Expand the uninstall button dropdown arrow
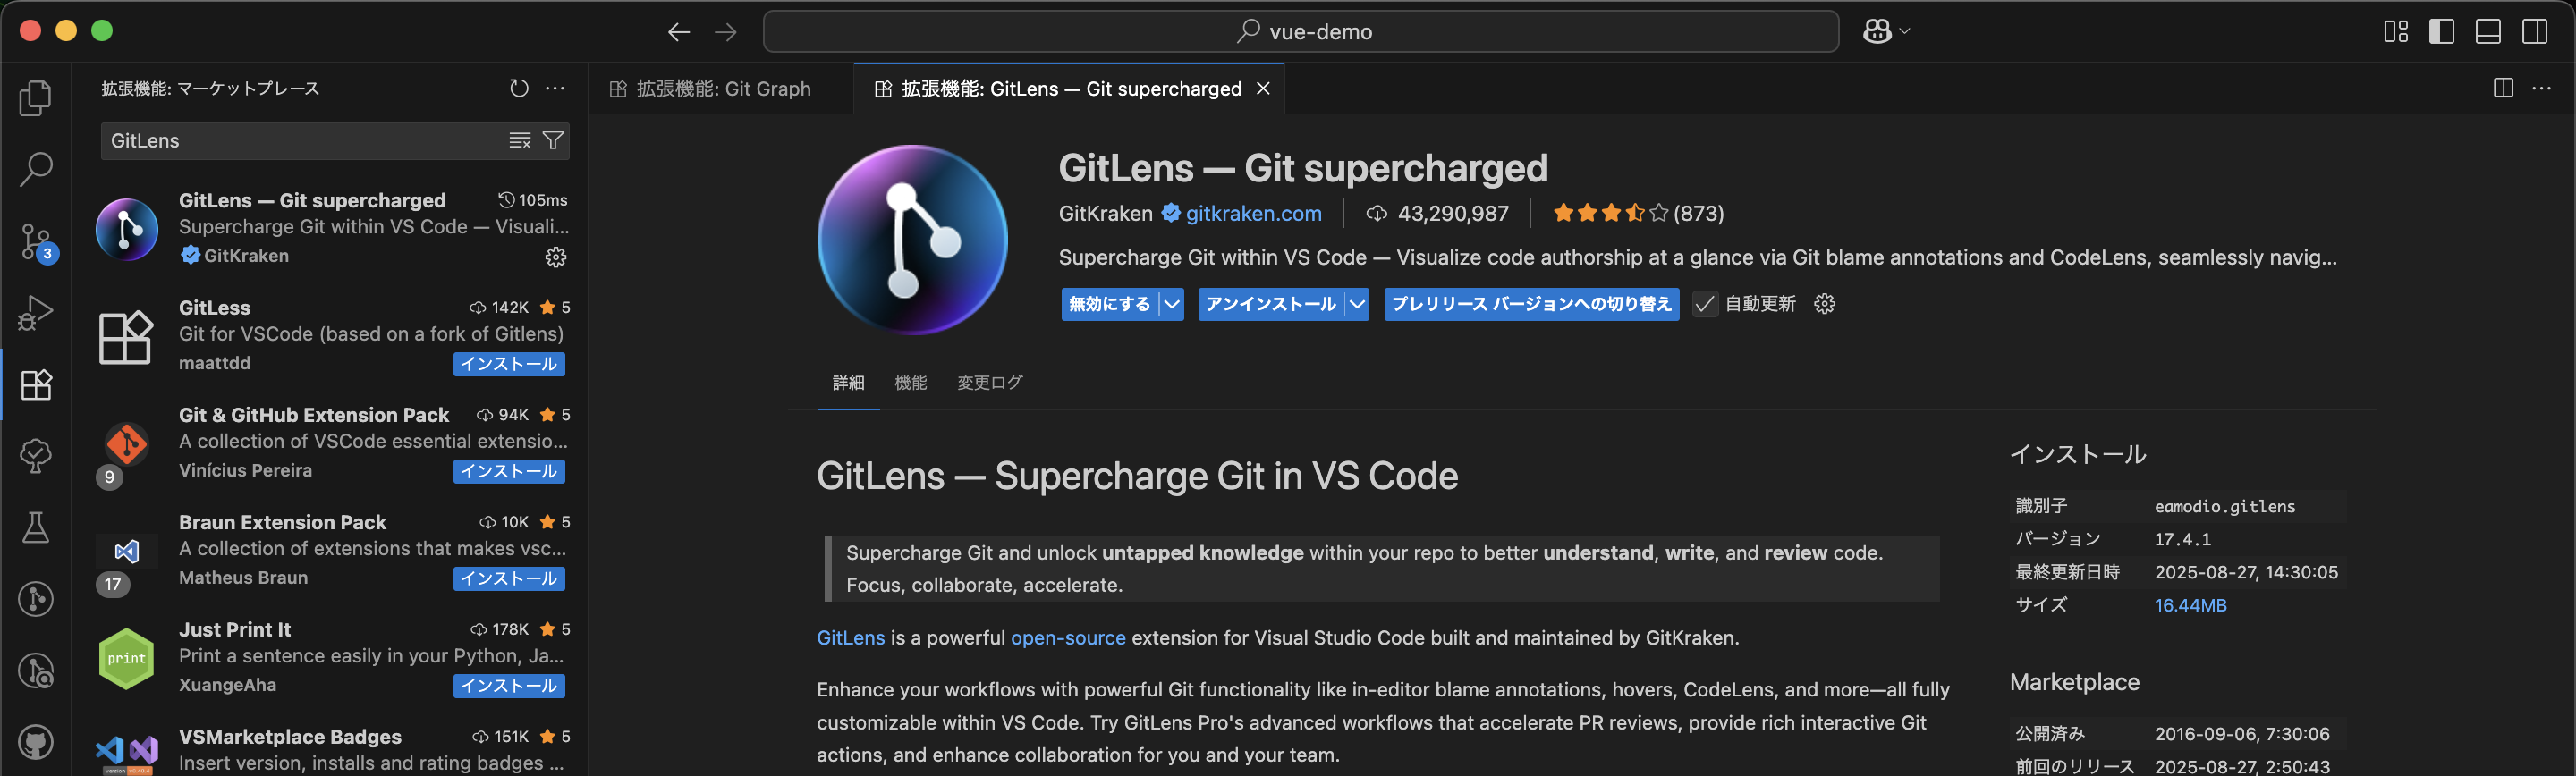 [x=1357, y=304]
